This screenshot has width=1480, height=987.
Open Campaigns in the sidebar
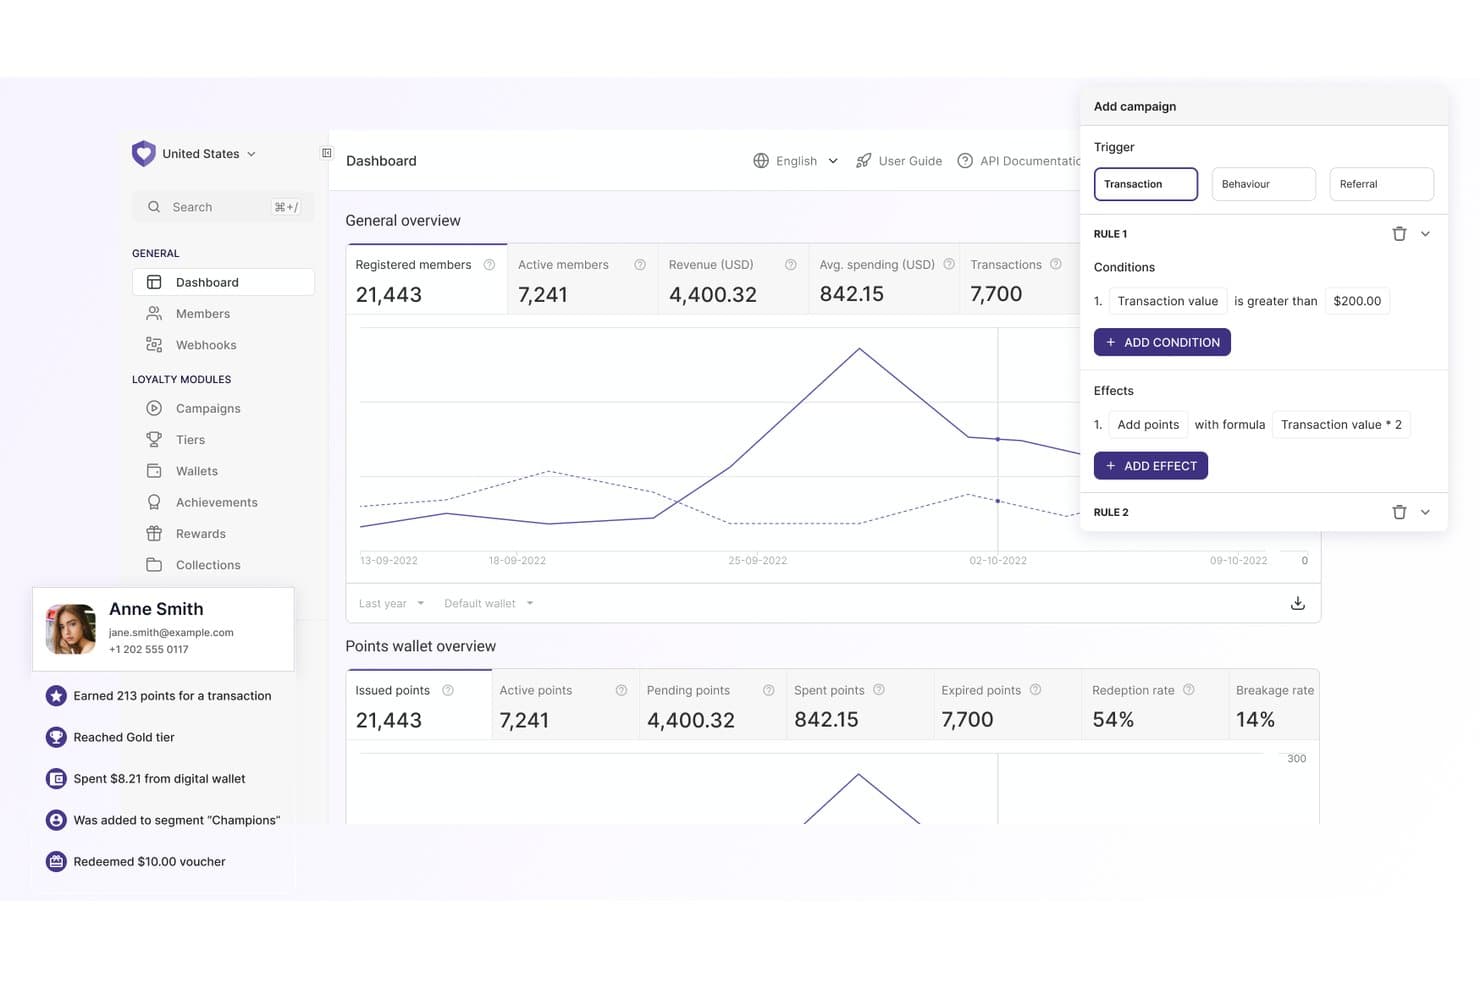click(223, 408)
